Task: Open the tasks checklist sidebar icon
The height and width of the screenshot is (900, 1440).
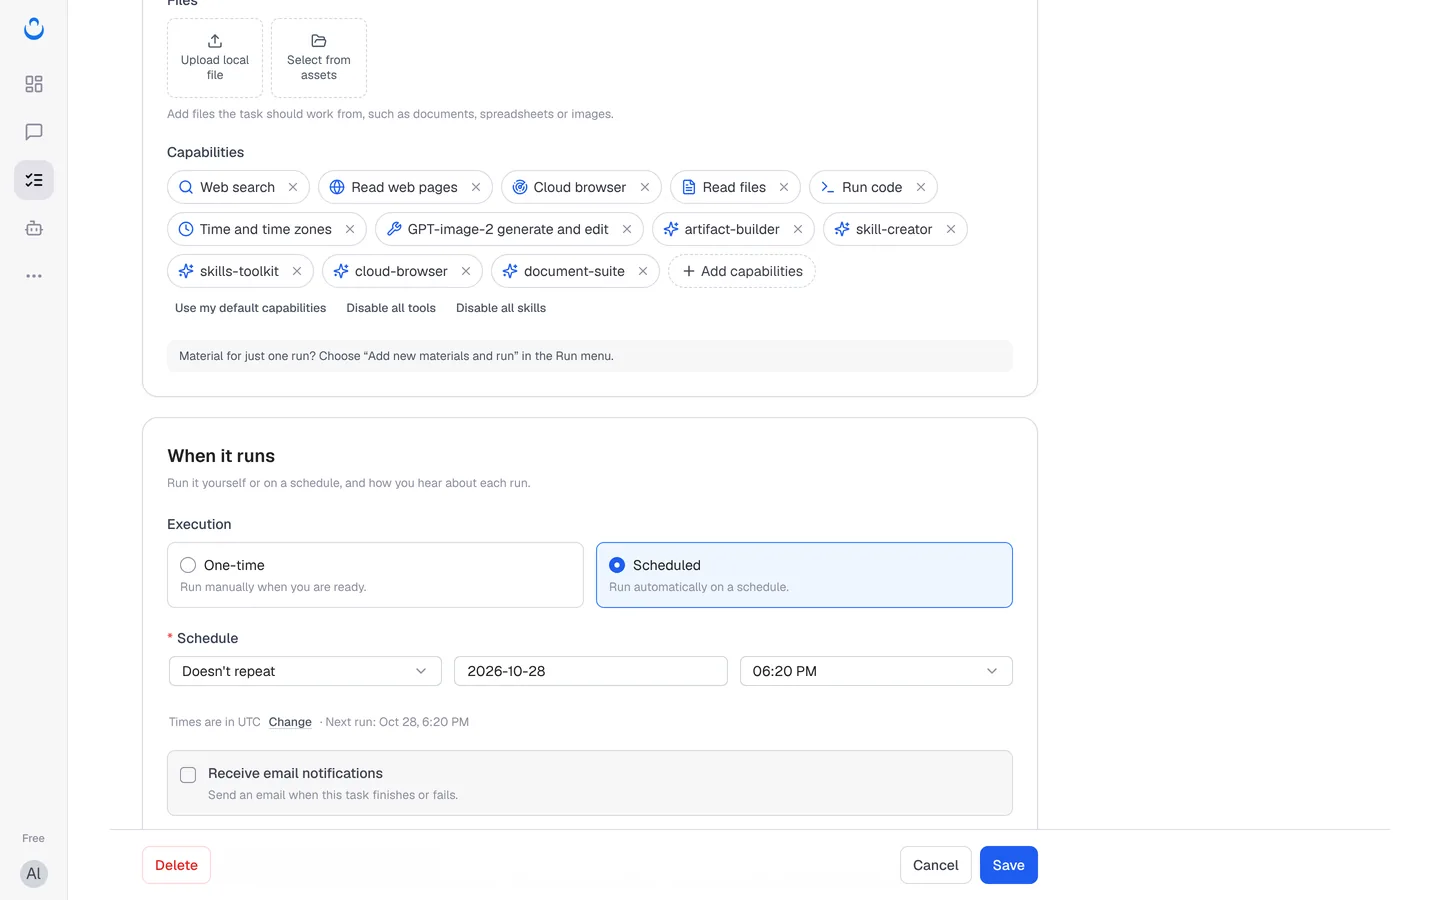Action: [x=34, y=180]
